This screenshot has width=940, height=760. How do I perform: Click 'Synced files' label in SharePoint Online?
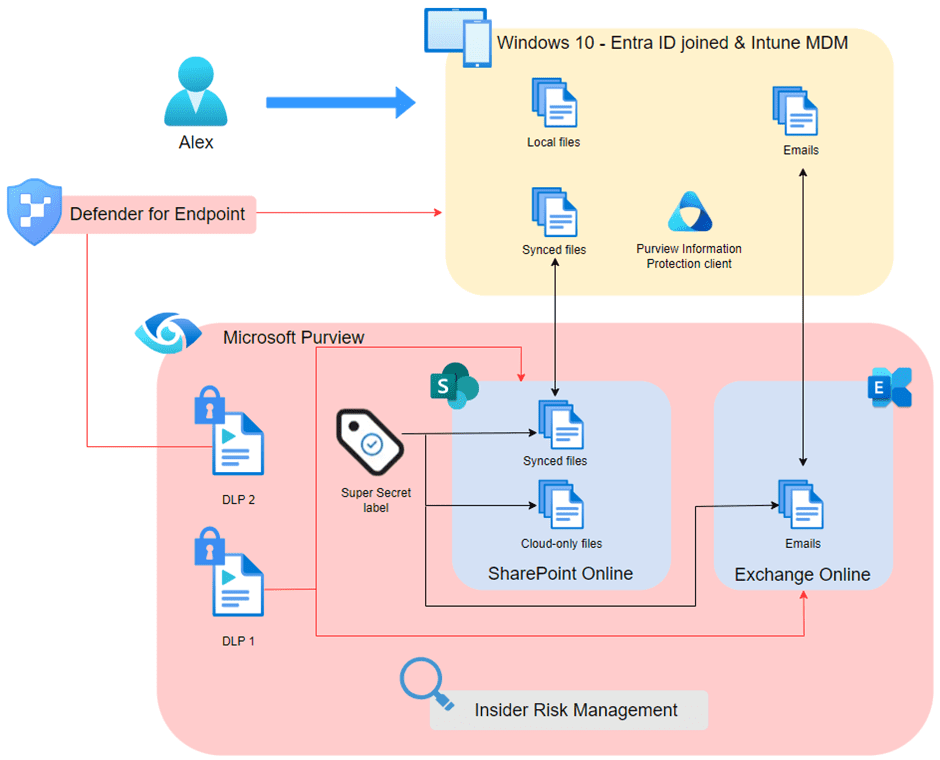pos(555,461)
